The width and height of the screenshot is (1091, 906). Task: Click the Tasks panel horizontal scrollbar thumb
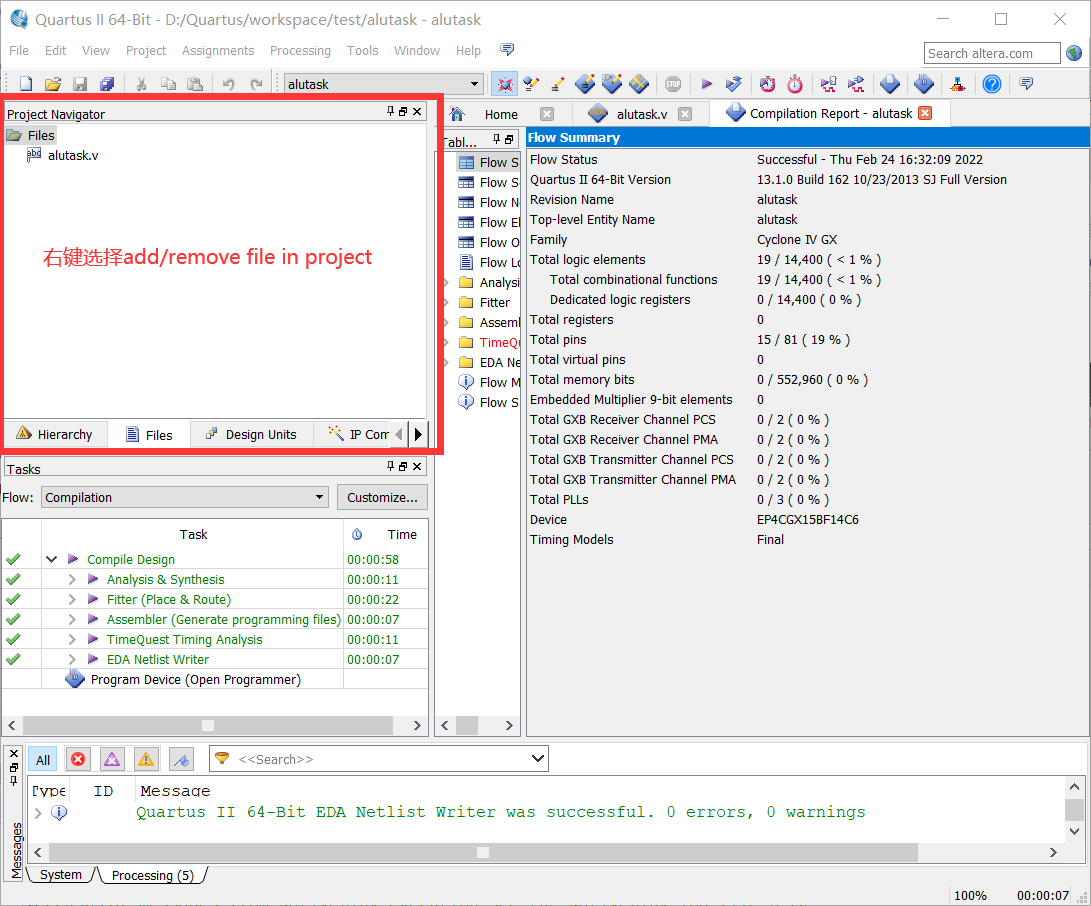207,725
